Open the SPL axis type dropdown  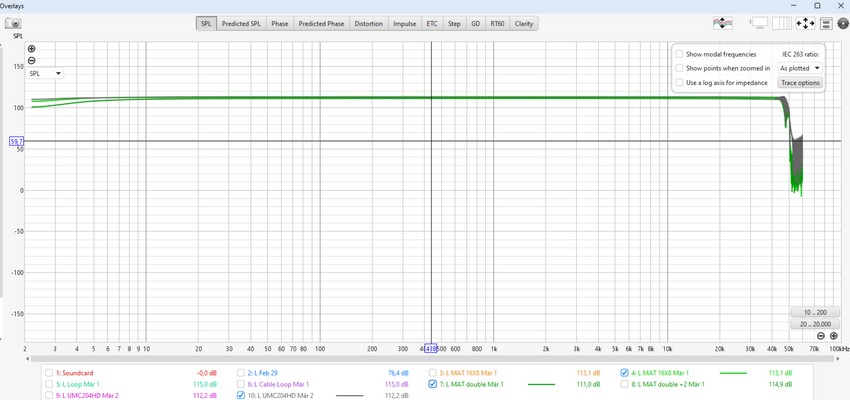click(x=44, y=73)
